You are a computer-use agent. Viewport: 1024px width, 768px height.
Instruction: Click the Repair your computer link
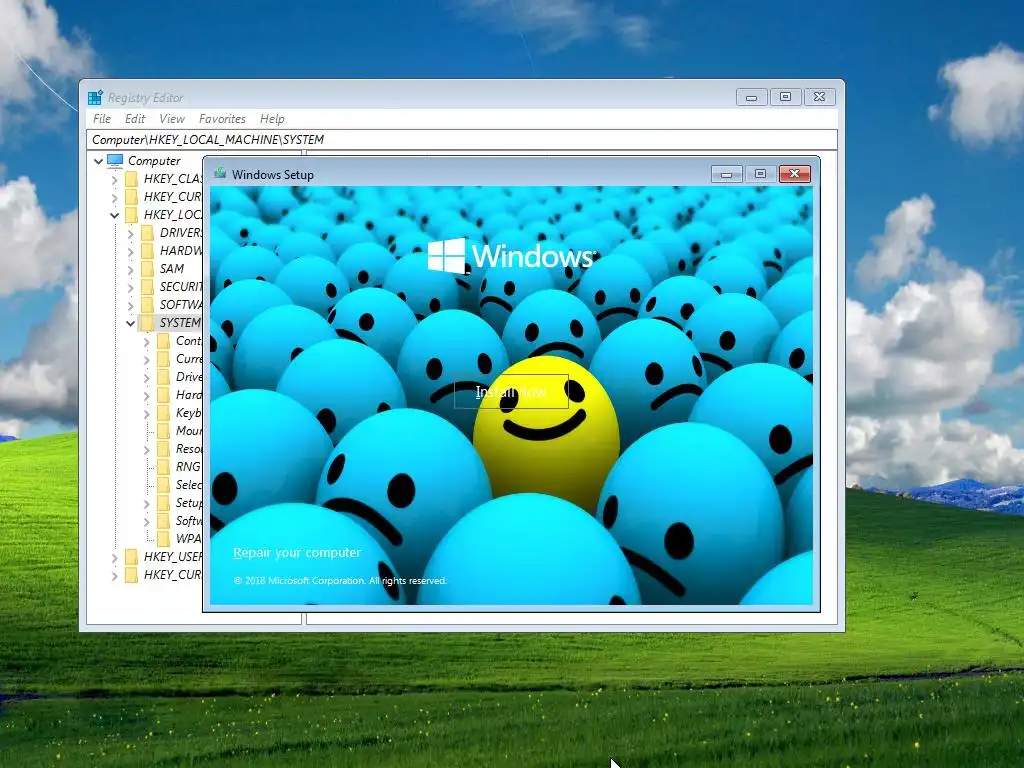point(297,552)
